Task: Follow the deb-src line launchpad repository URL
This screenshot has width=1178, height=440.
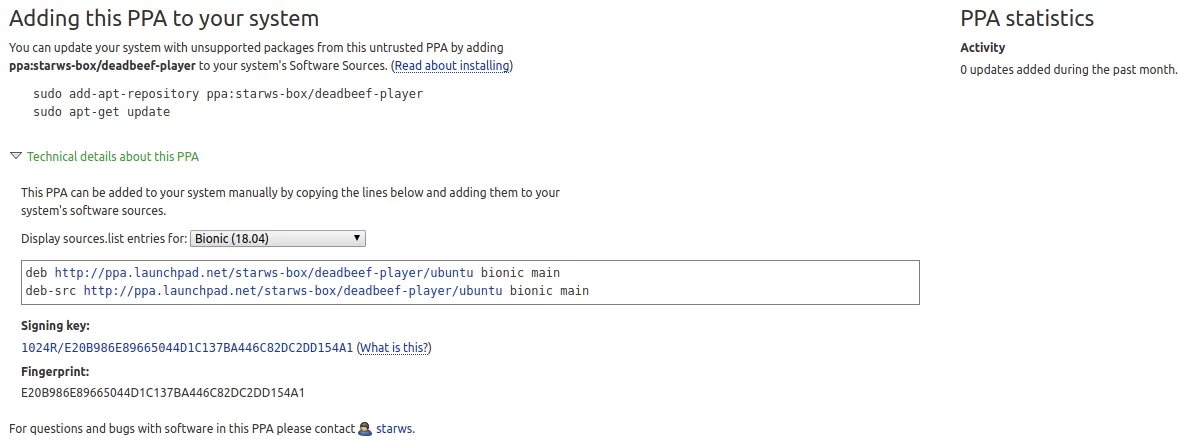Action: pyautogui.click(x=293, y=290)
